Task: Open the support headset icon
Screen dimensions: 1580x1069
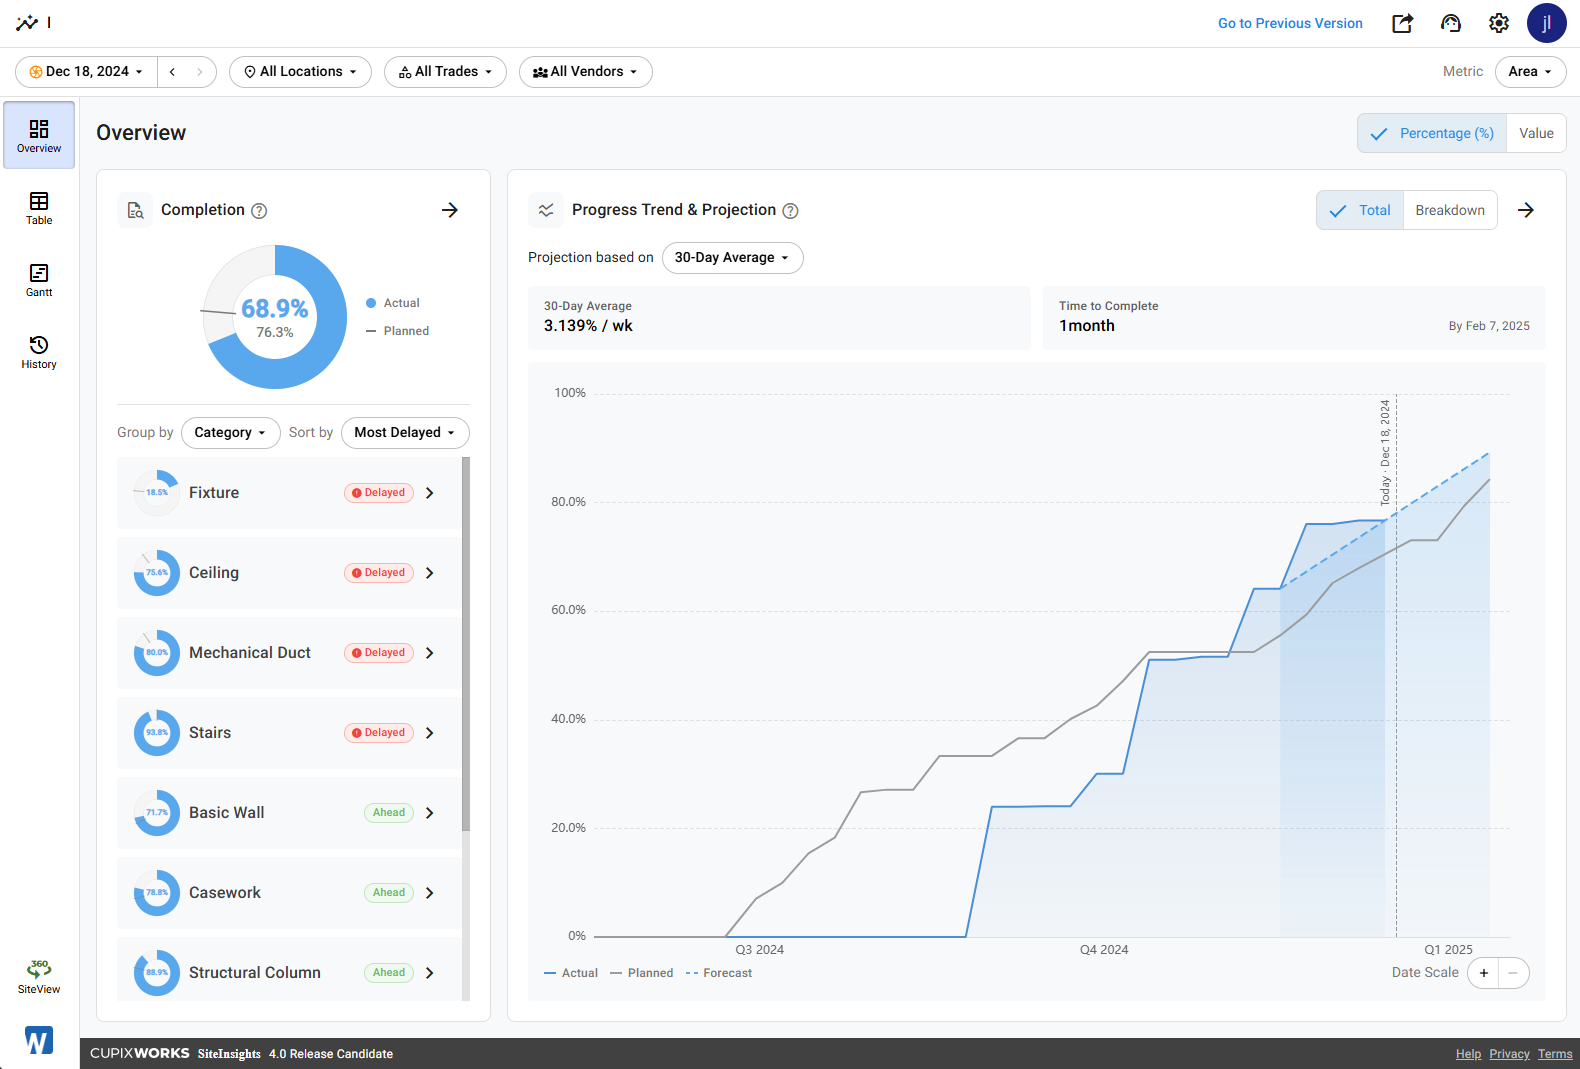Action: 1451,23
